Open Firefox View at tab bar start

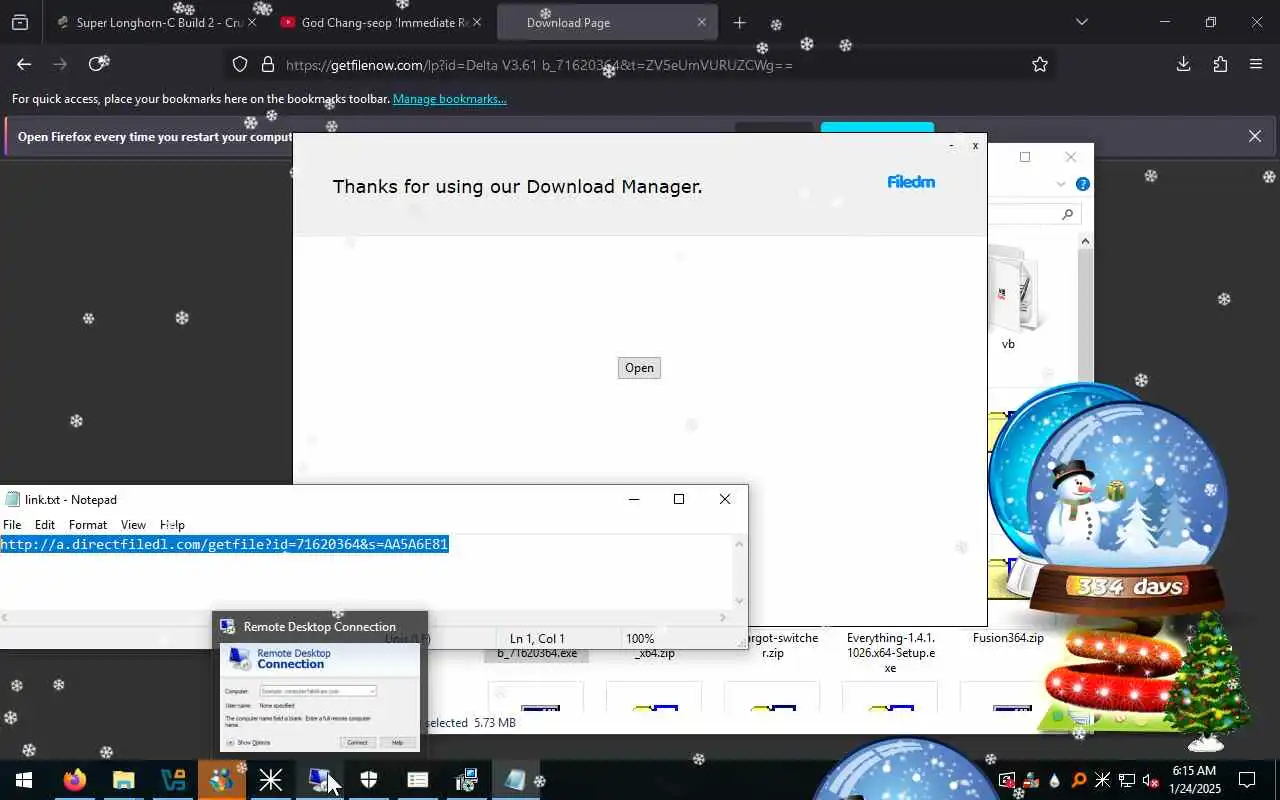[x=19, y=22]
